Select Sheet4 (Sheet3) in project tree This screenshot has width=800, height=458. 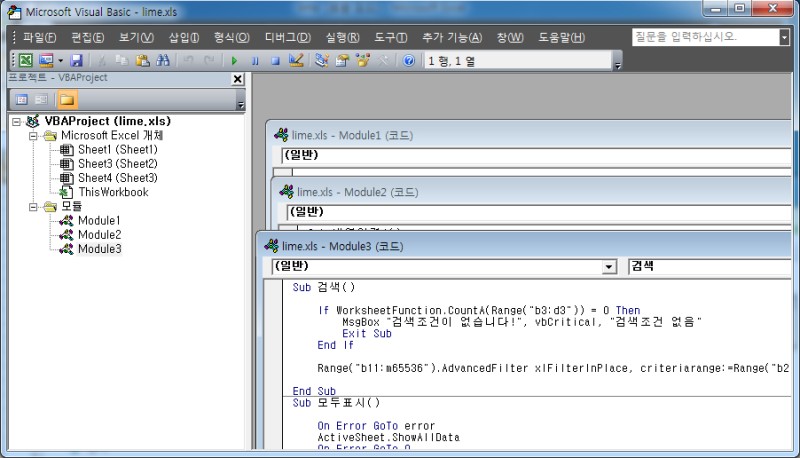(118, 178)
